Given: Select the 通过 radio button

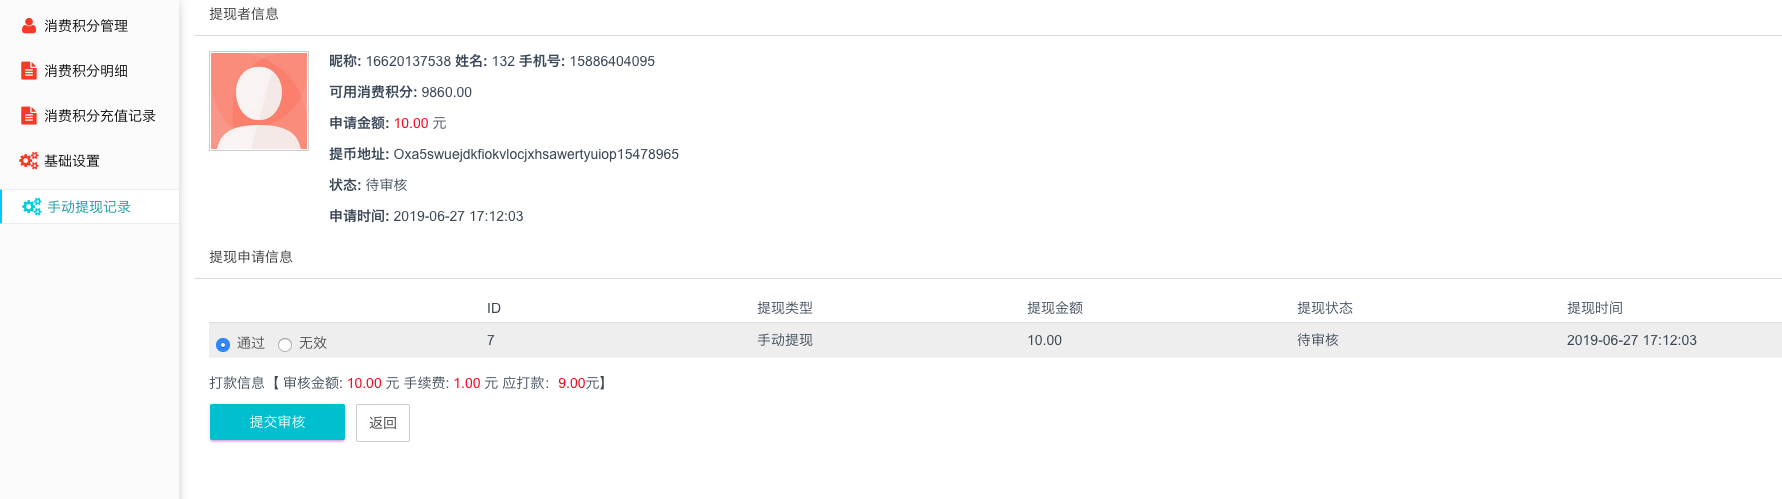Looking at the screenshot, I should point(223,344).
